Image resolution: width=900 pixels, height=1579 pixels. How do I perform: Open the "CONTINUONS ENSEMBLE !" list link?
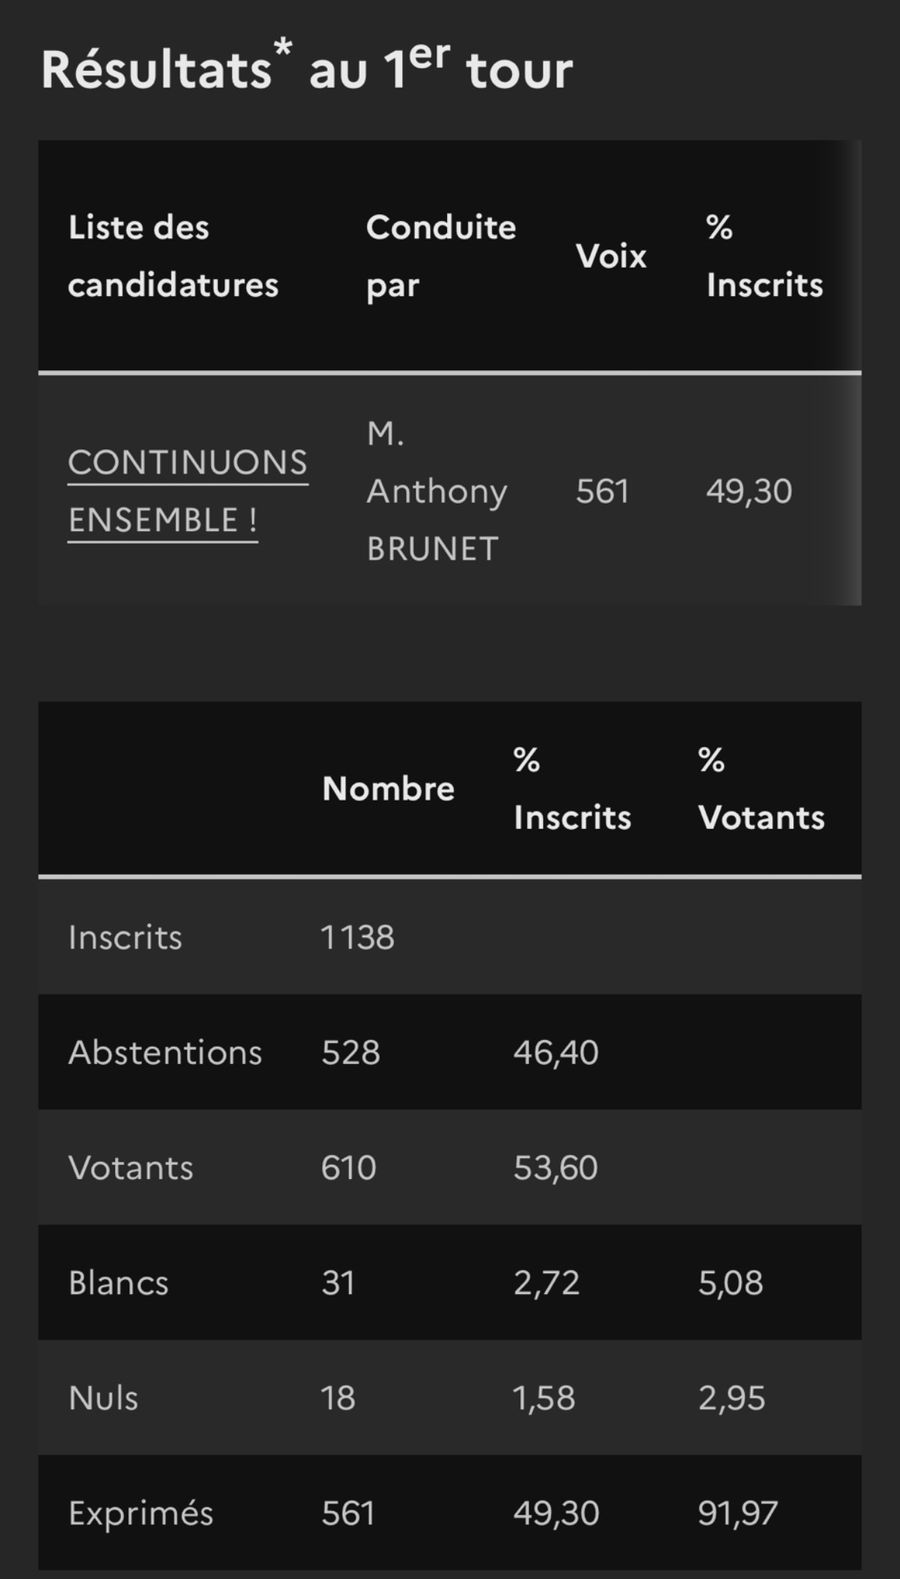(187, 490)
